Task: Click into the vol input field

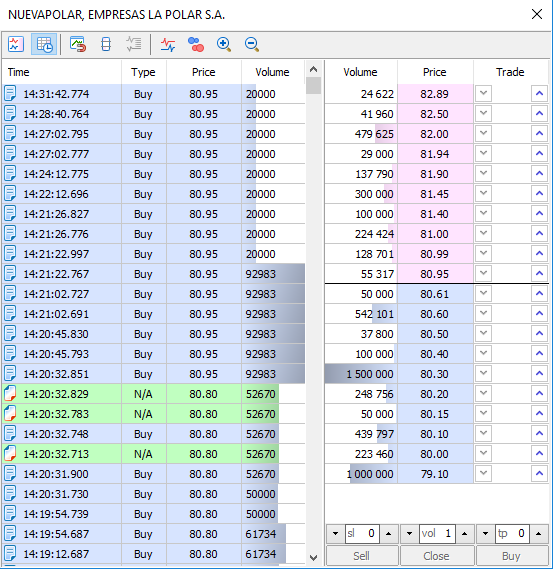Action: pos(437,534)
